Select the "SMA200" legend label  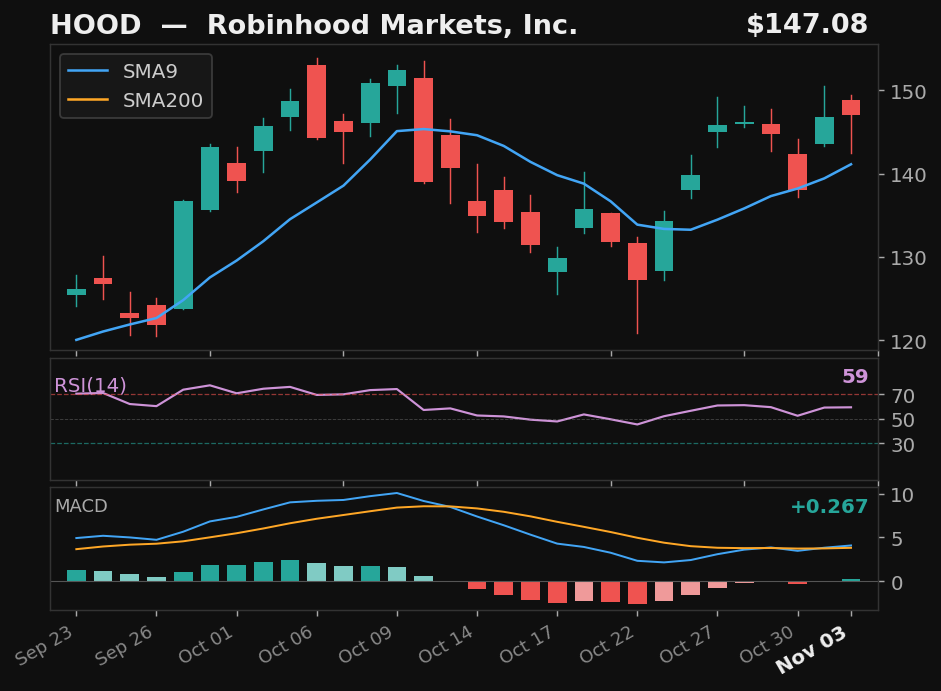(163, 100)
